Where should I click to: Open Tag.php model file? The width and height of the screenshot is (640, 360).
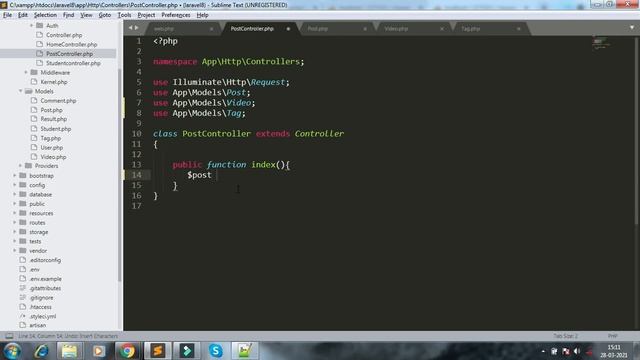click(51, 138)
